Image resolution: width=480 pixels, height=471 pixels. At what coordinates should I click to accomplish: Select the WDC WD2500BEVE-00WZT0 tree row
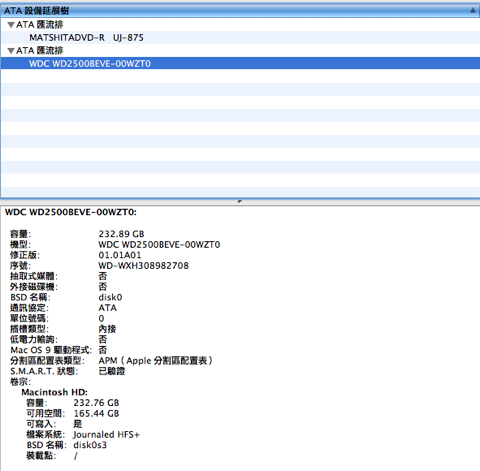(x=240, y=64)
